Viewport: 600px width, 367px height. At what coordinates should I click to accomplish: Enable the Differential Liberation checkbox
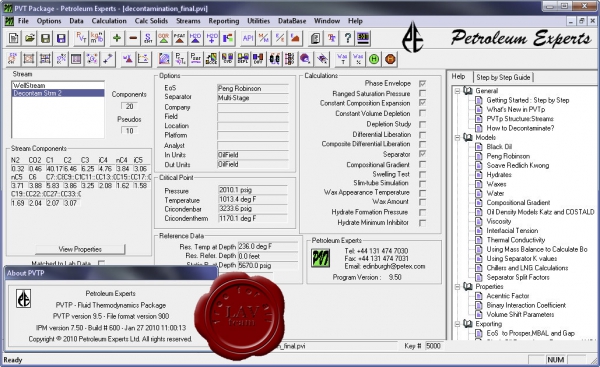[x=422, y=134]
